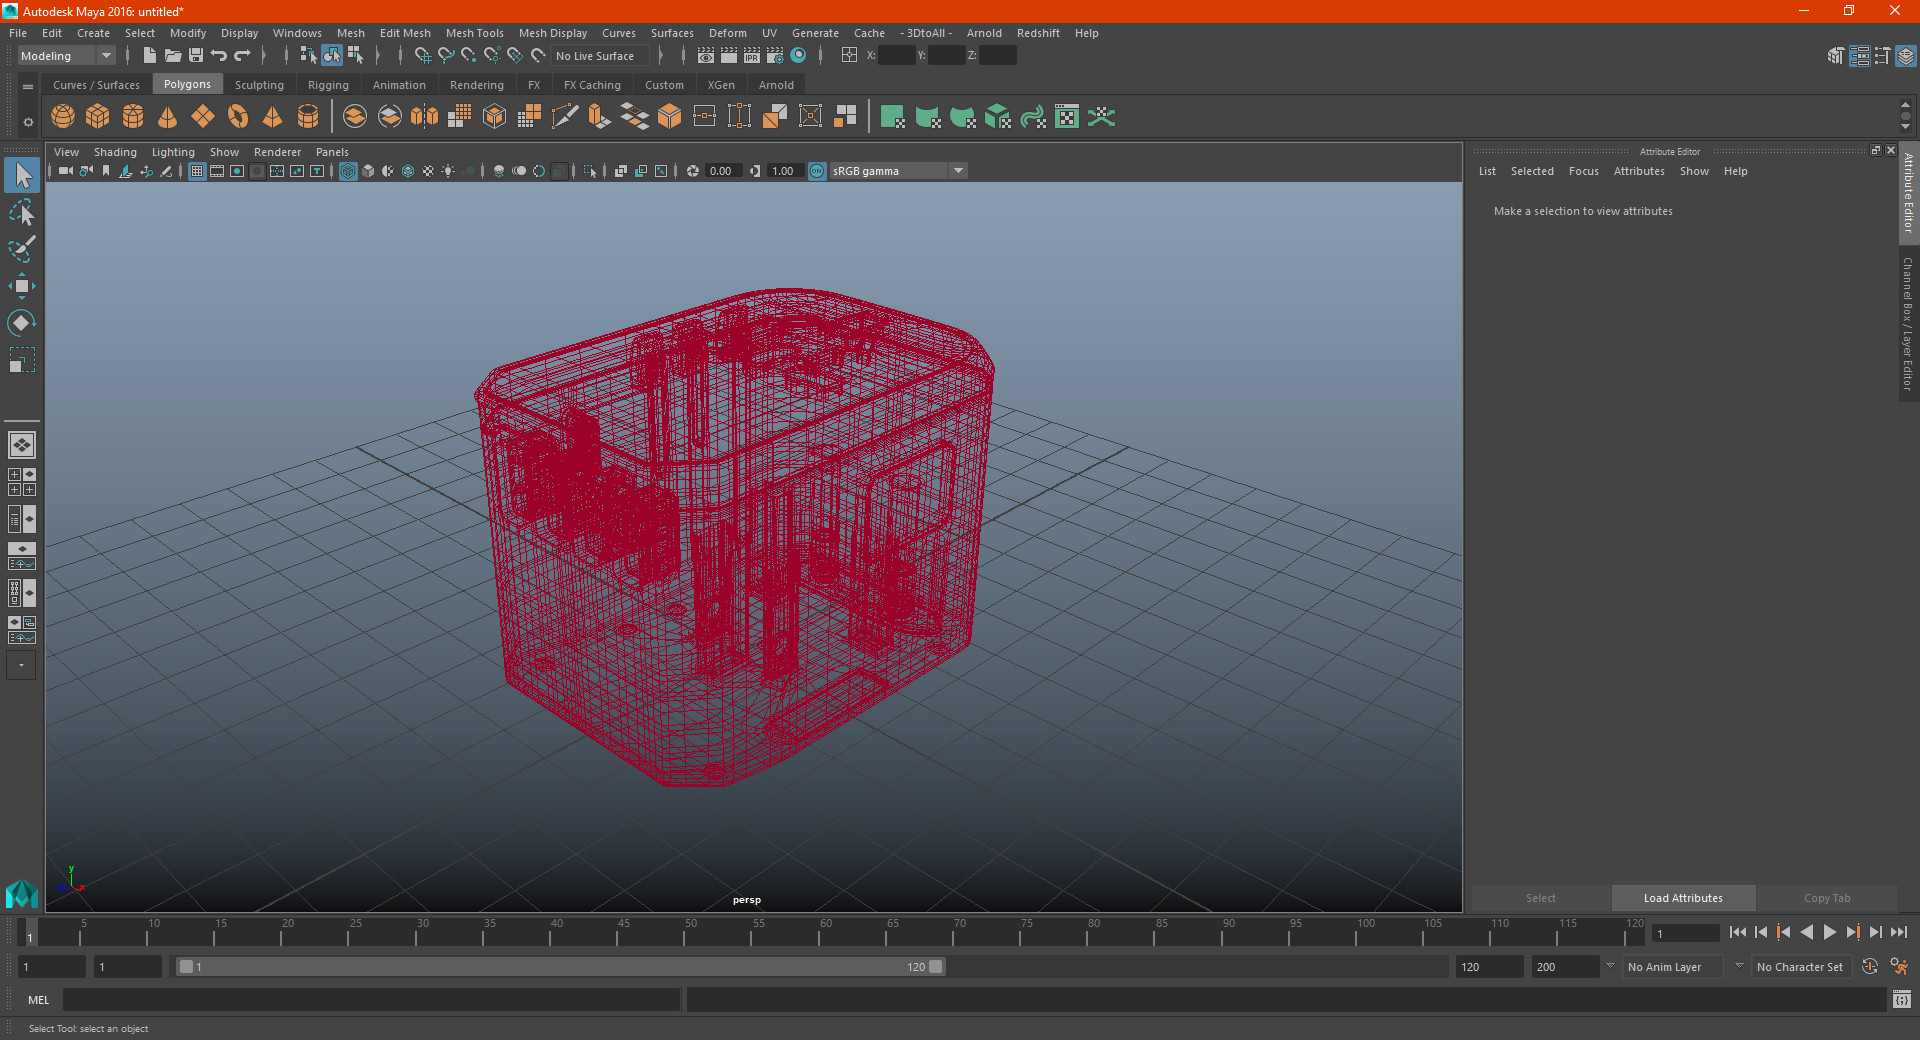Open the viewport Renderer menu

point(277,152)
